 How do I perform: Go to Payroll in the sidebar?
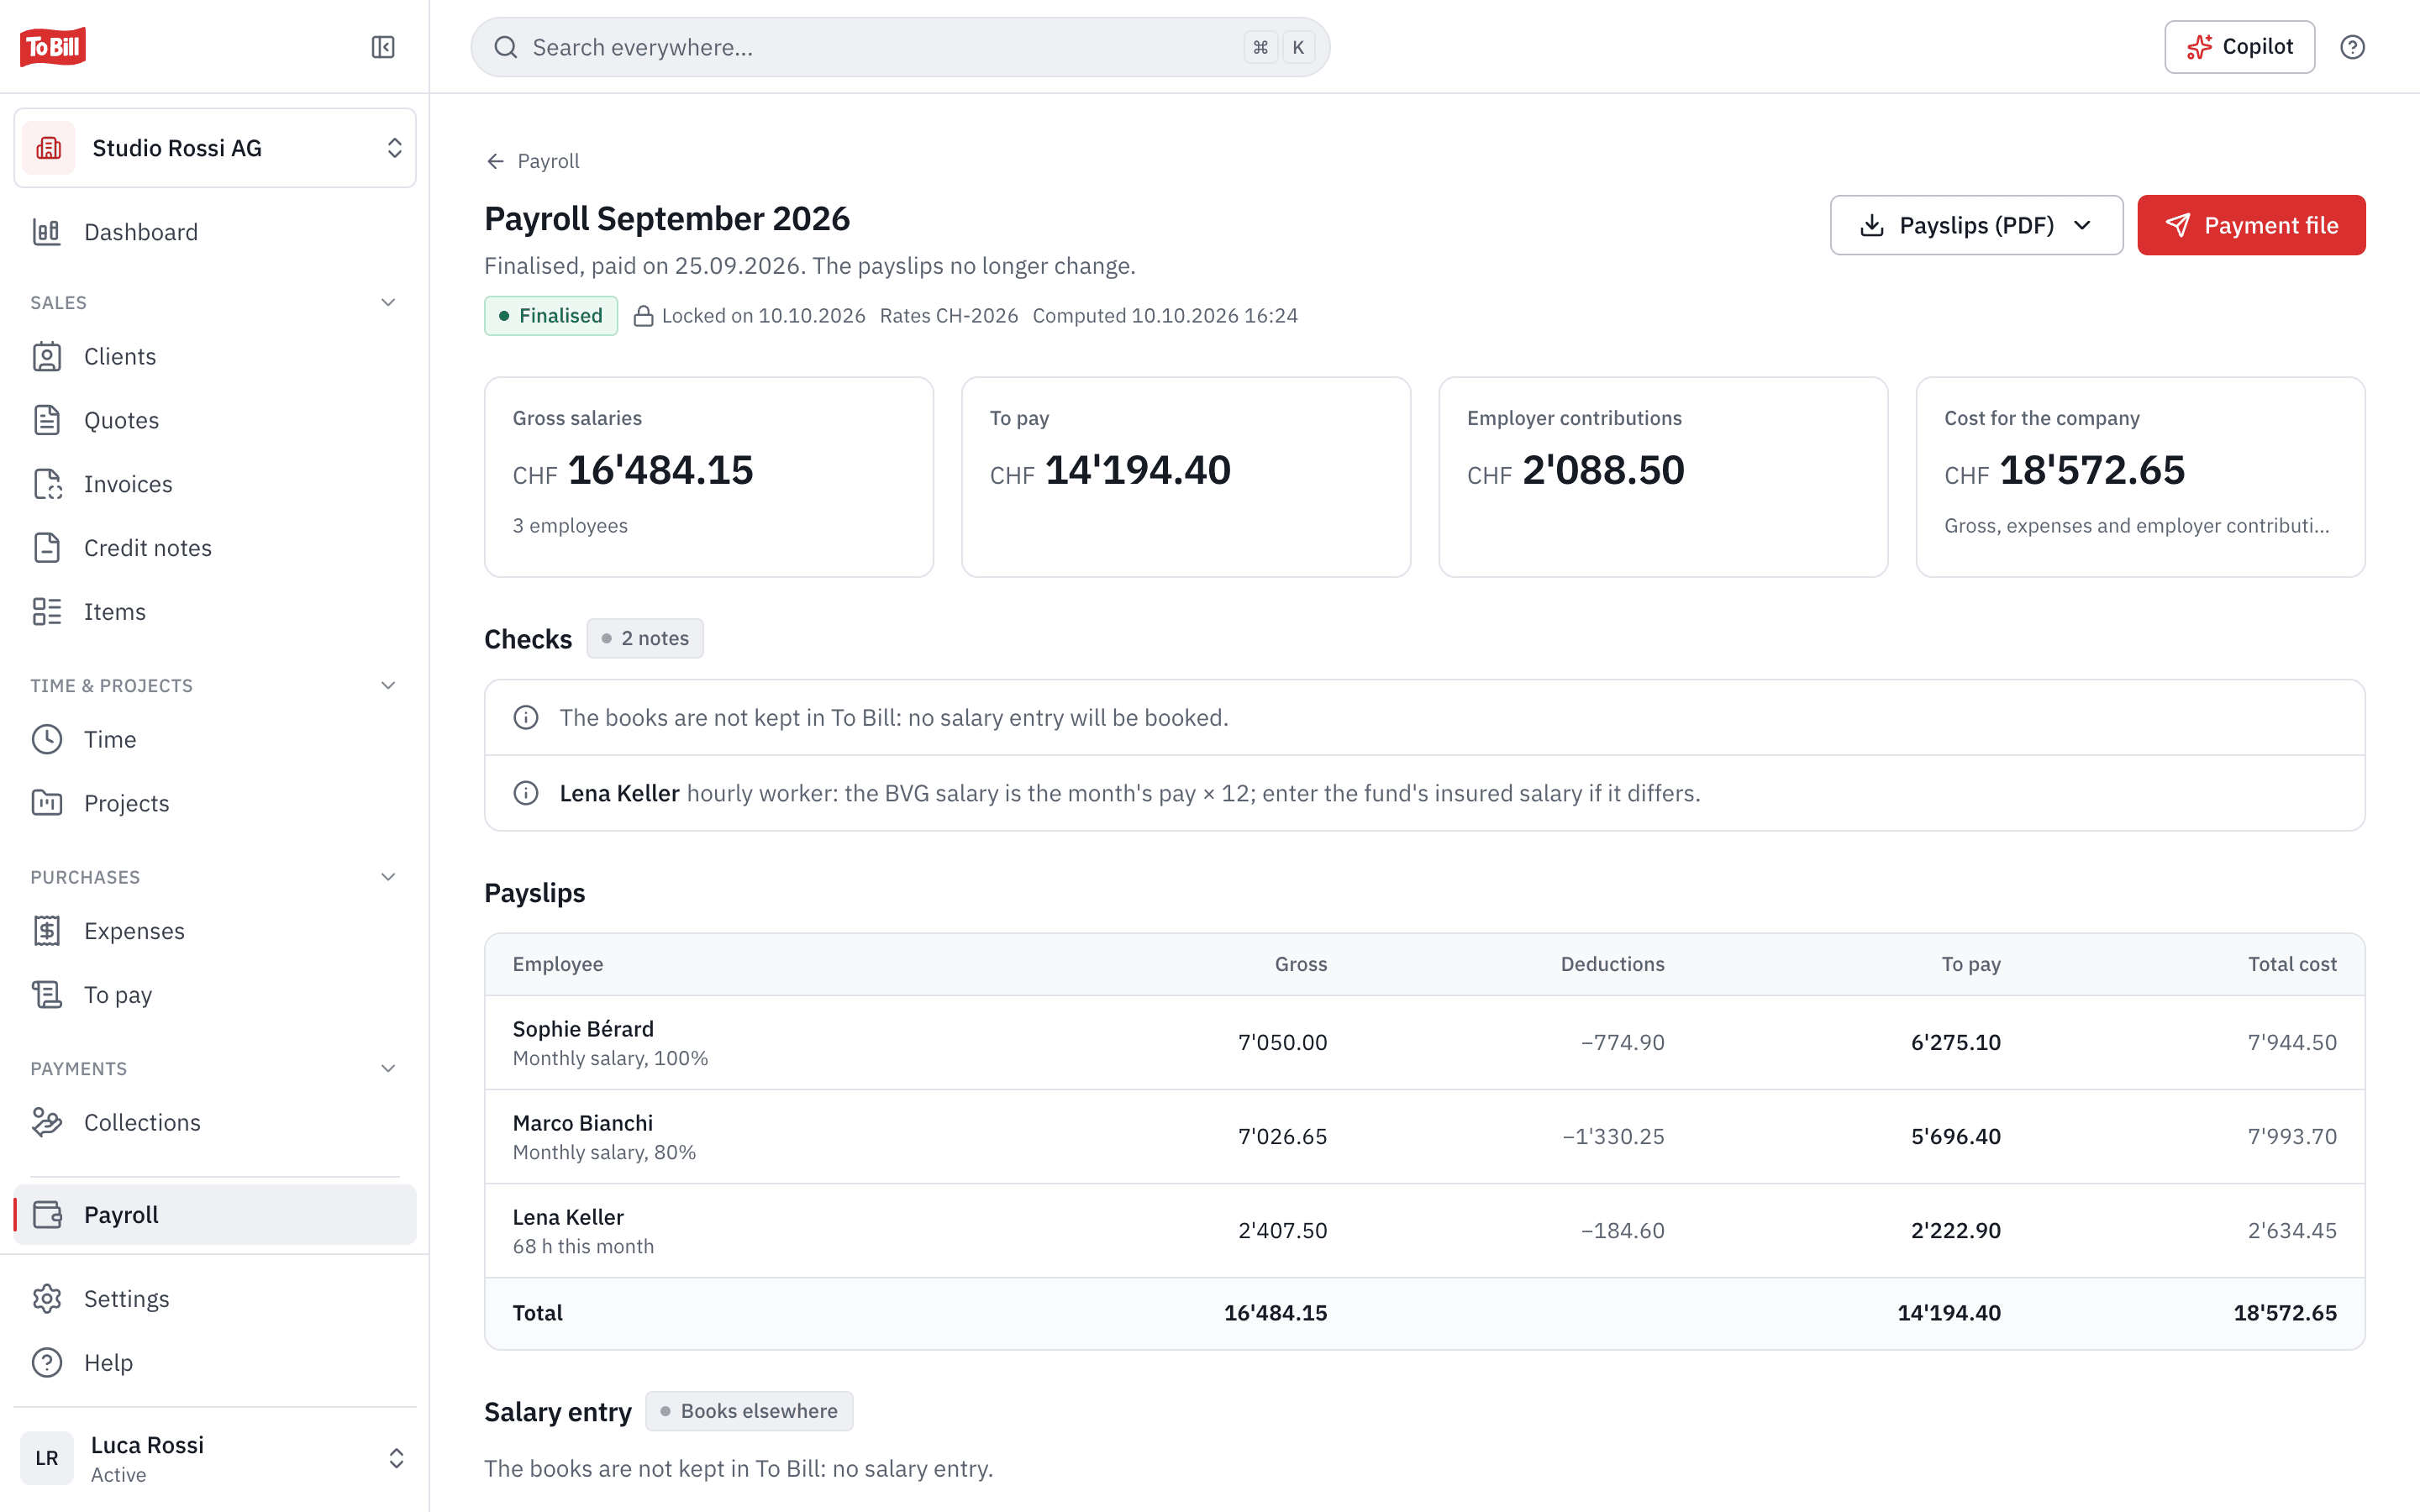pos(215,1215)
